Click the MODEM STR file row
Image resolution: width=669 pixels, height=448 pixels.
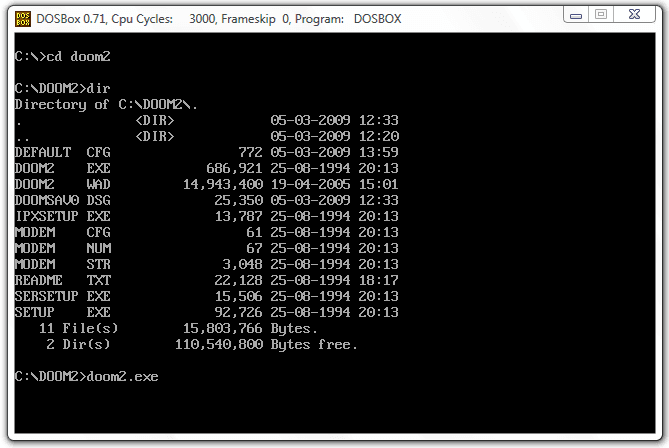click(207, 264)
